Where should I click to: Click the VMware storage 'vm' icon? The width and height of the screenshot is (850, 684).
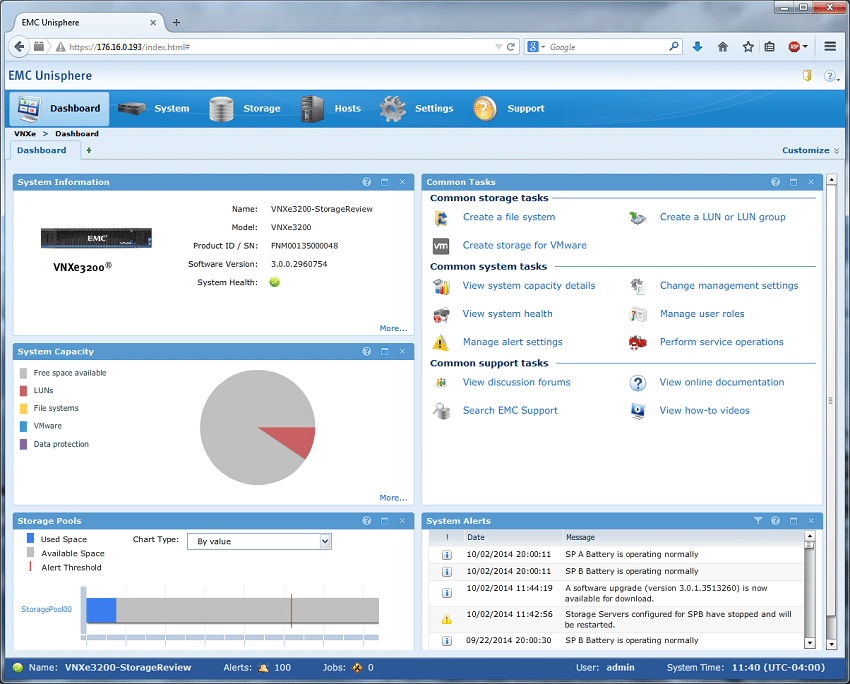tap(441, 246)
